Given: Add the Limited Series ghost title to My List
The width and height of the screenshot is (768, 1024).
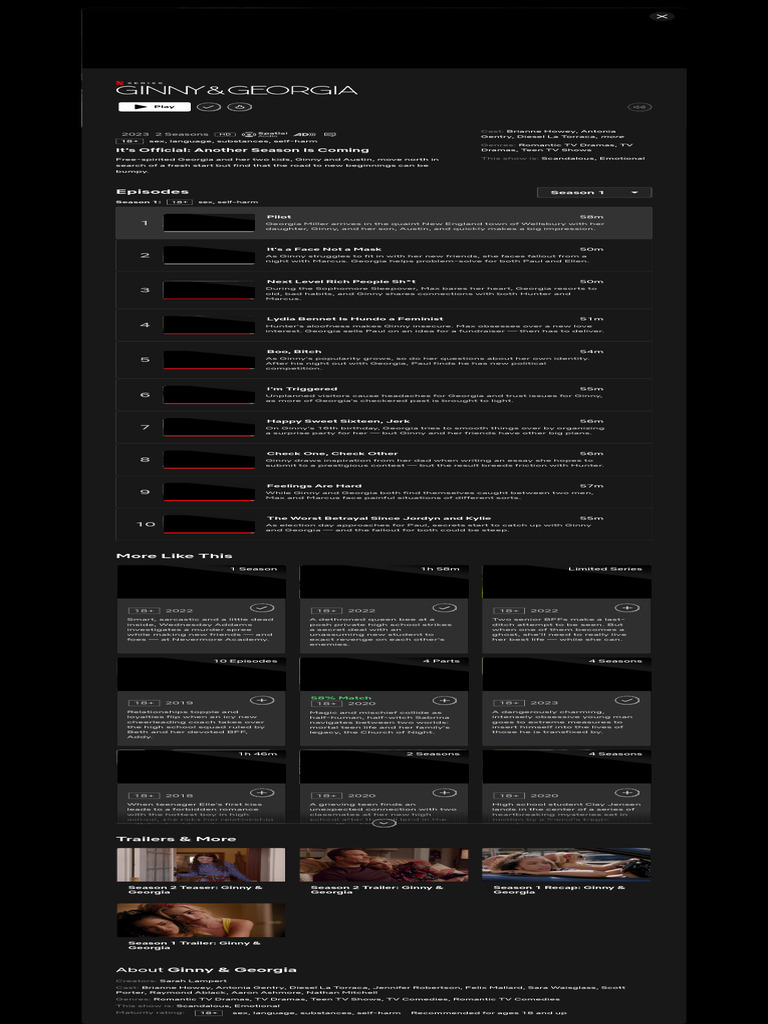Looking at the screenshot, I should (627, 608).
